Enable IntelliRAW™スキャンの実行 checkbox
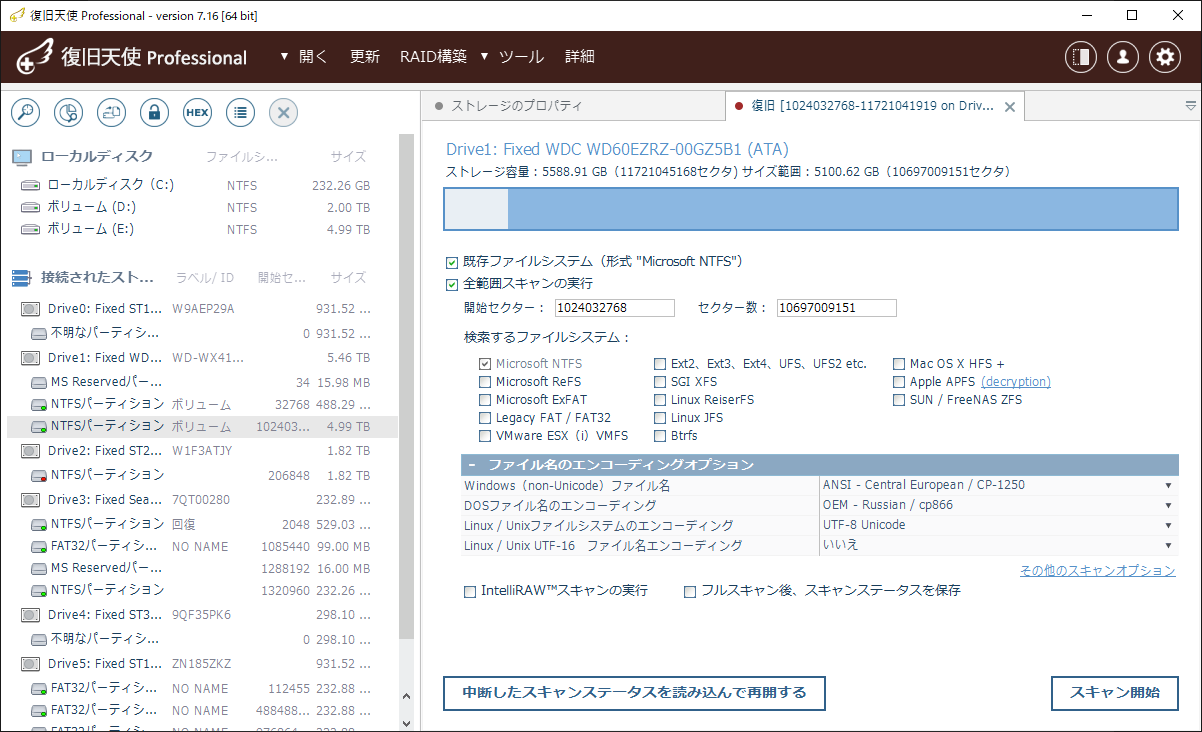1202x732 pixels. [470, 592]
